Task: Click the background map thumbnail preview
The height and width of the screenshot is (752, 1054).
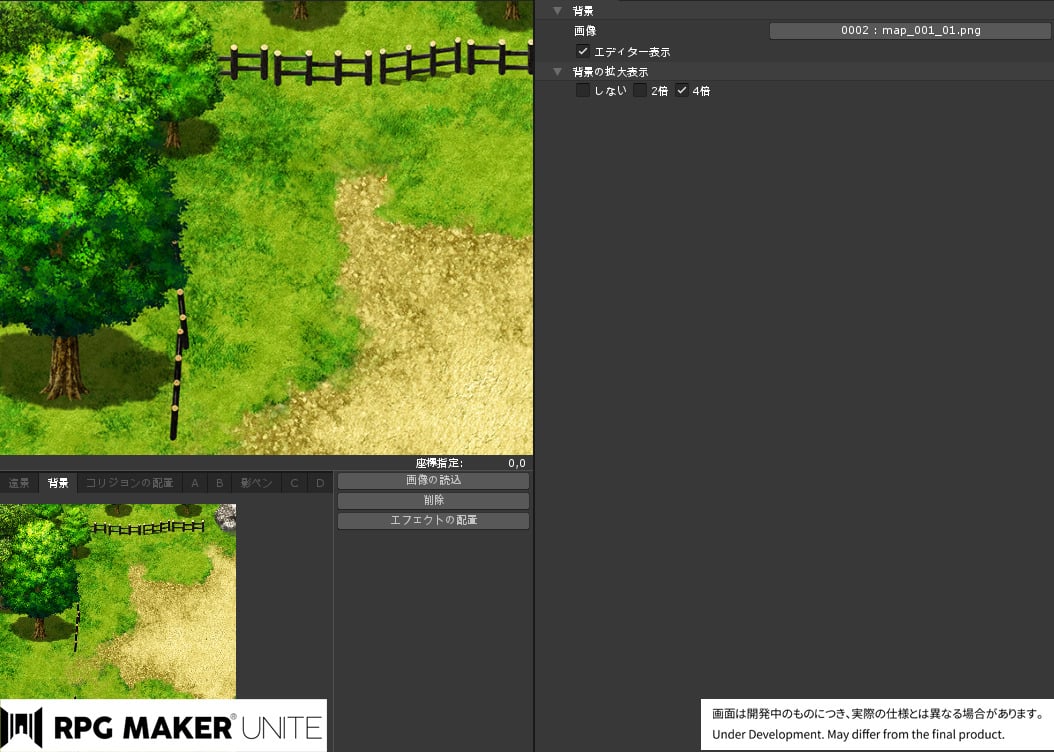Action: [x=118, y=600]
